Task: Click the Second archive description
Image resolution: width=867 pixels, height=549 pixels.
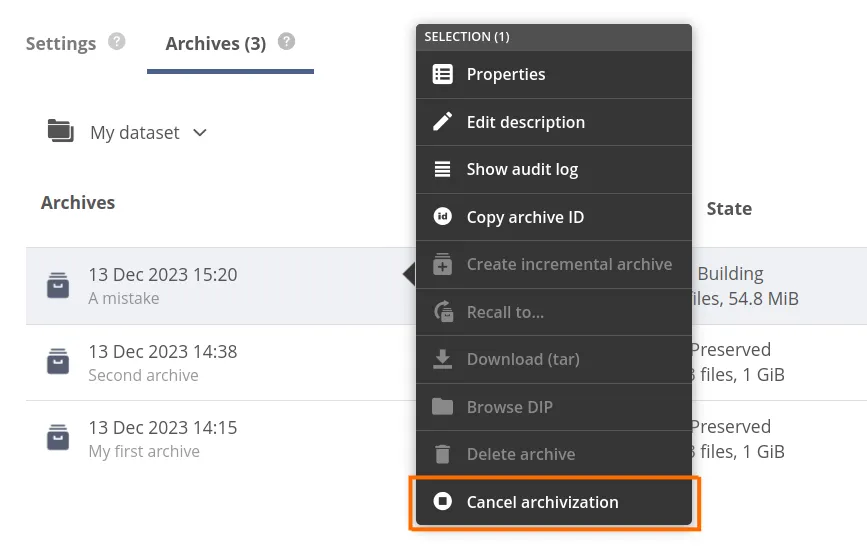Action: pyautogui.click(x=143, y=375)
